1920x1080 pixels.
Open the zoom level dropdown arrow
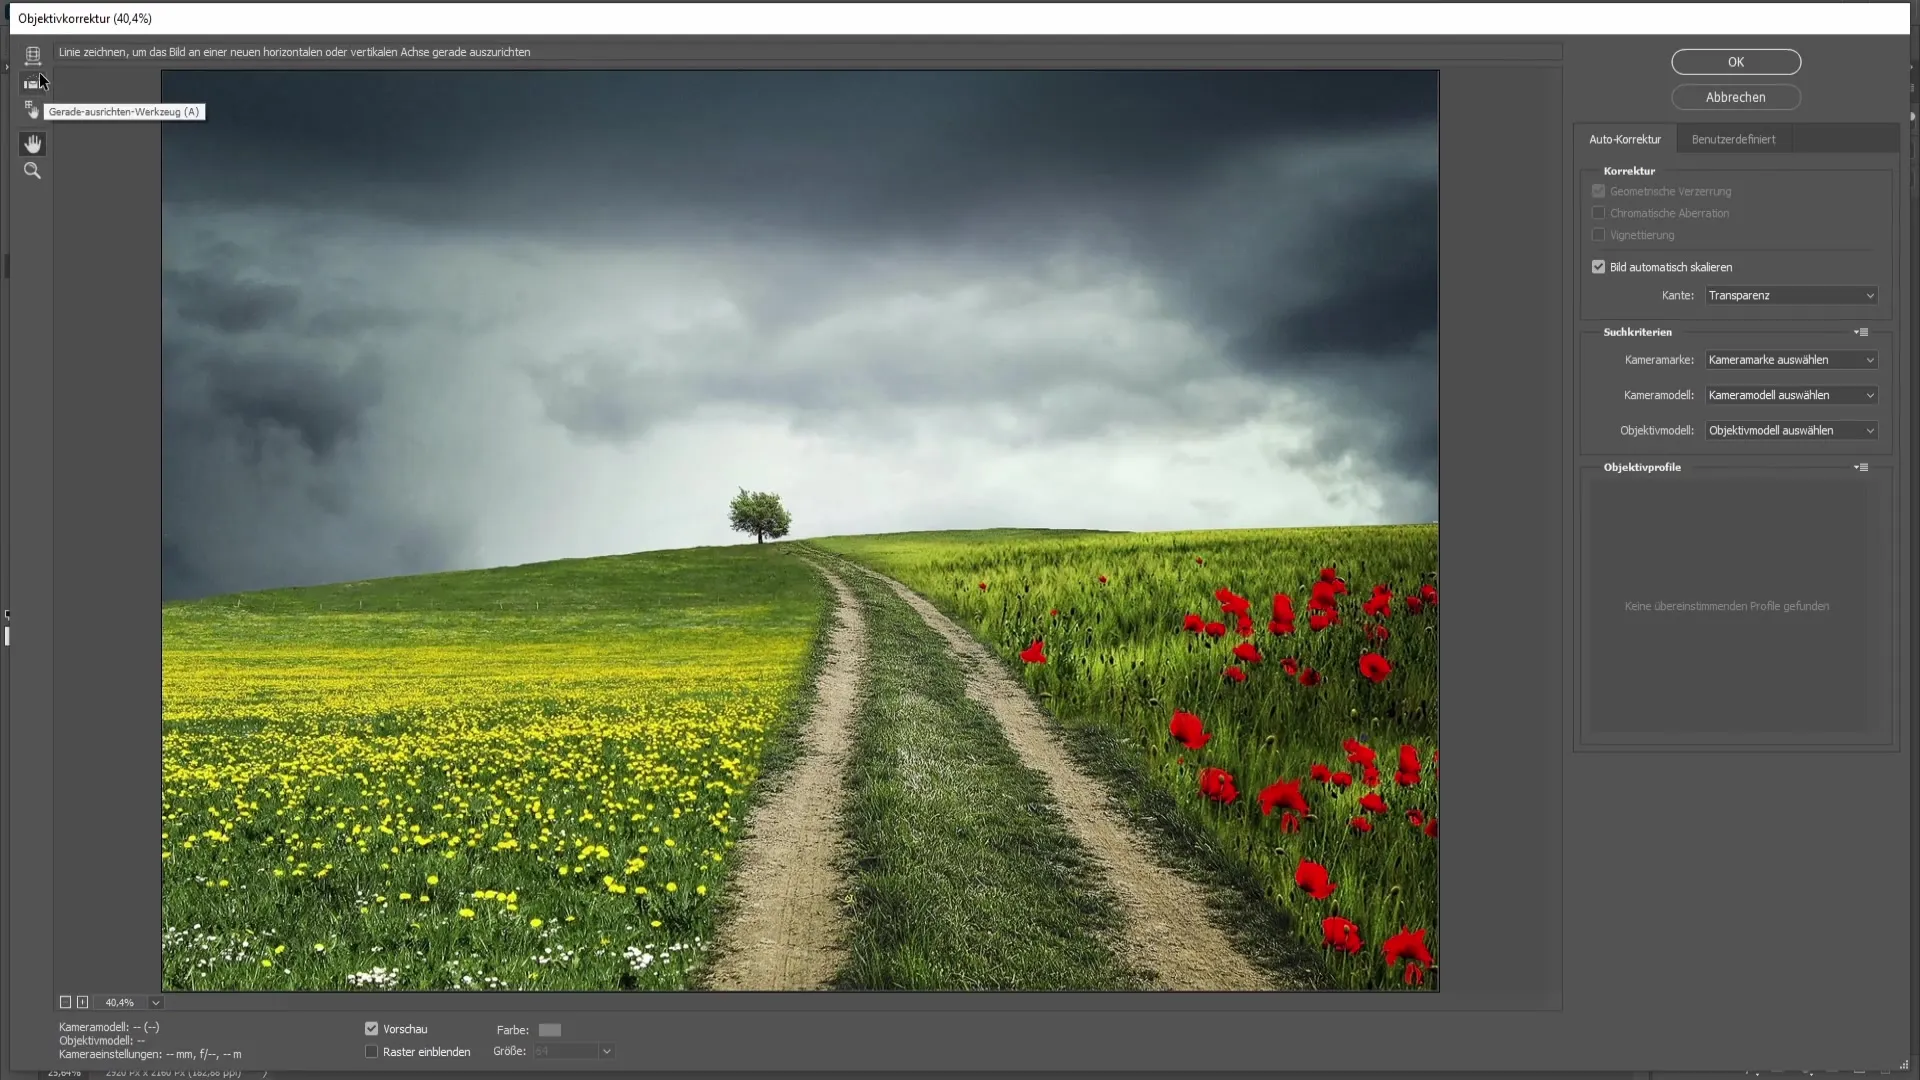155,1002
